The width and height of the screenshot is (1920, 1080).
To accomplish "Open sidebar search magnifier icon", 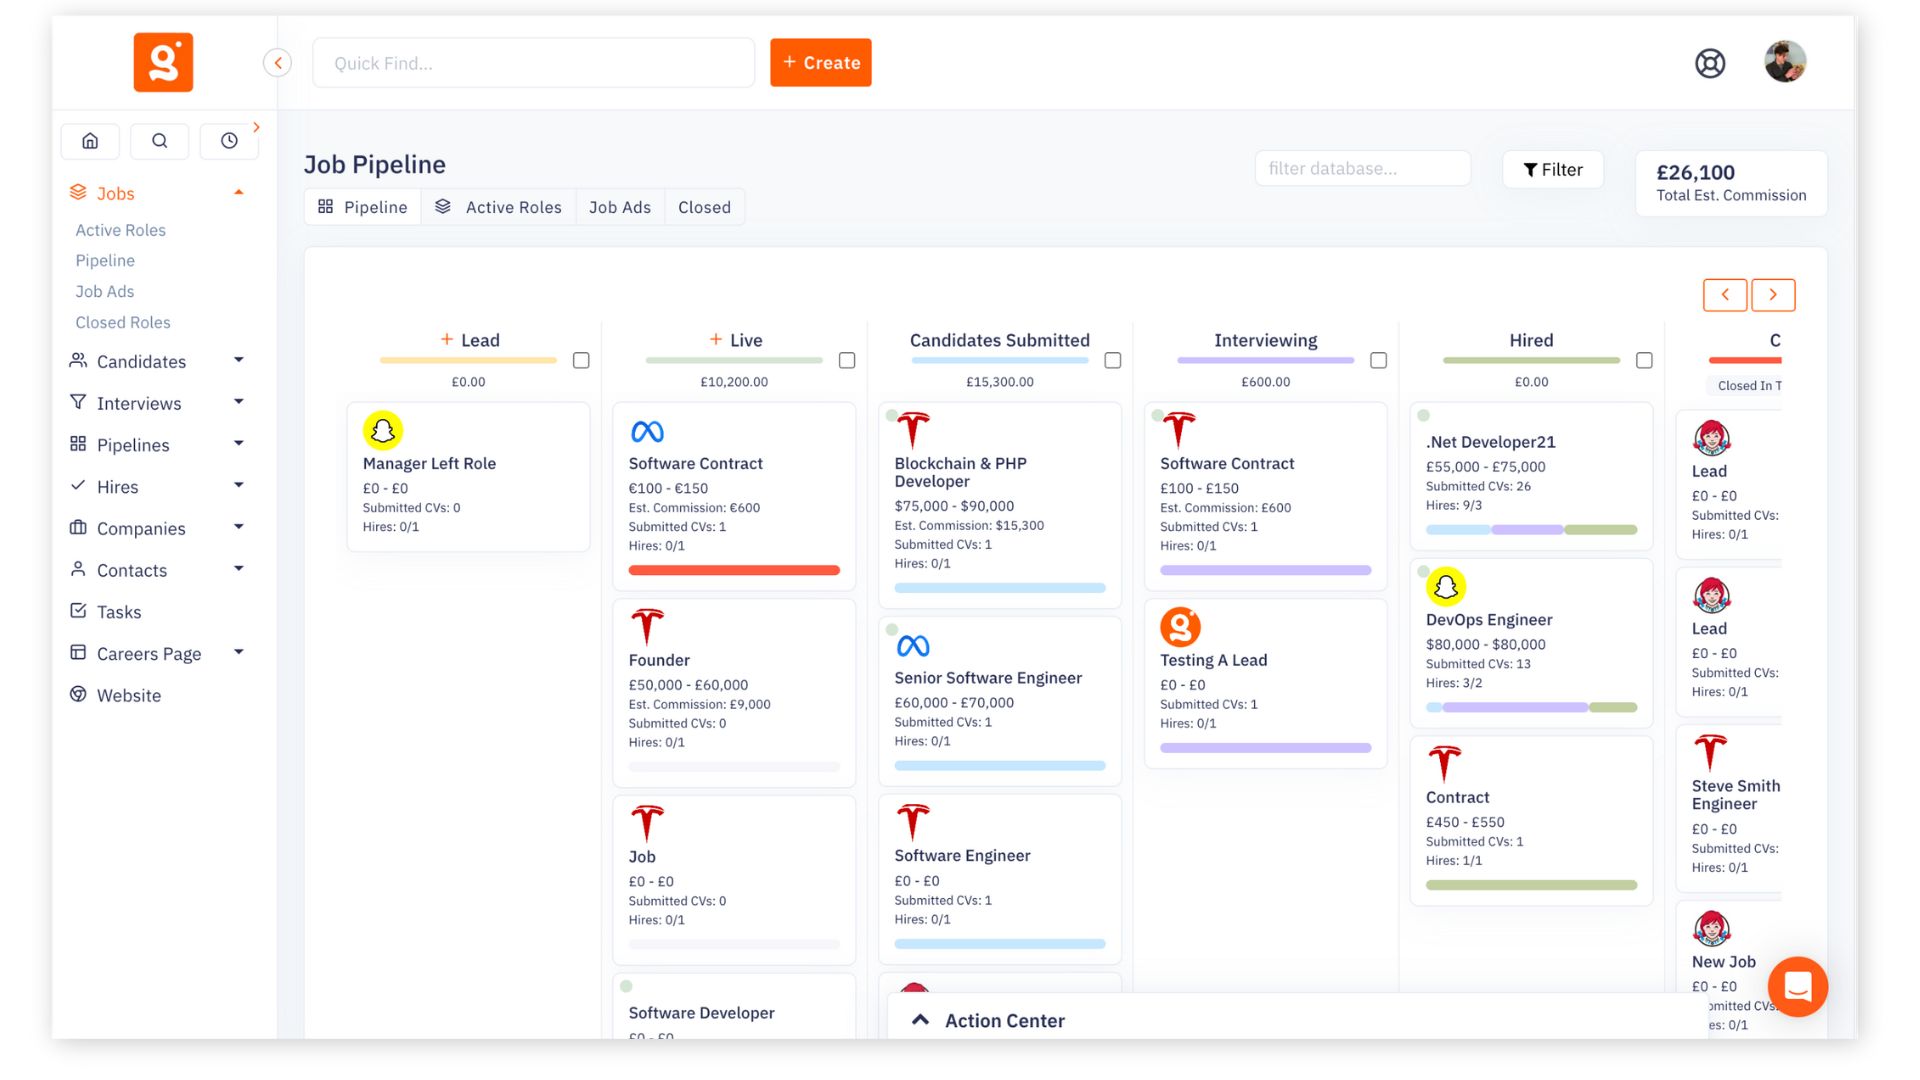I will click(x=159, y=141).
